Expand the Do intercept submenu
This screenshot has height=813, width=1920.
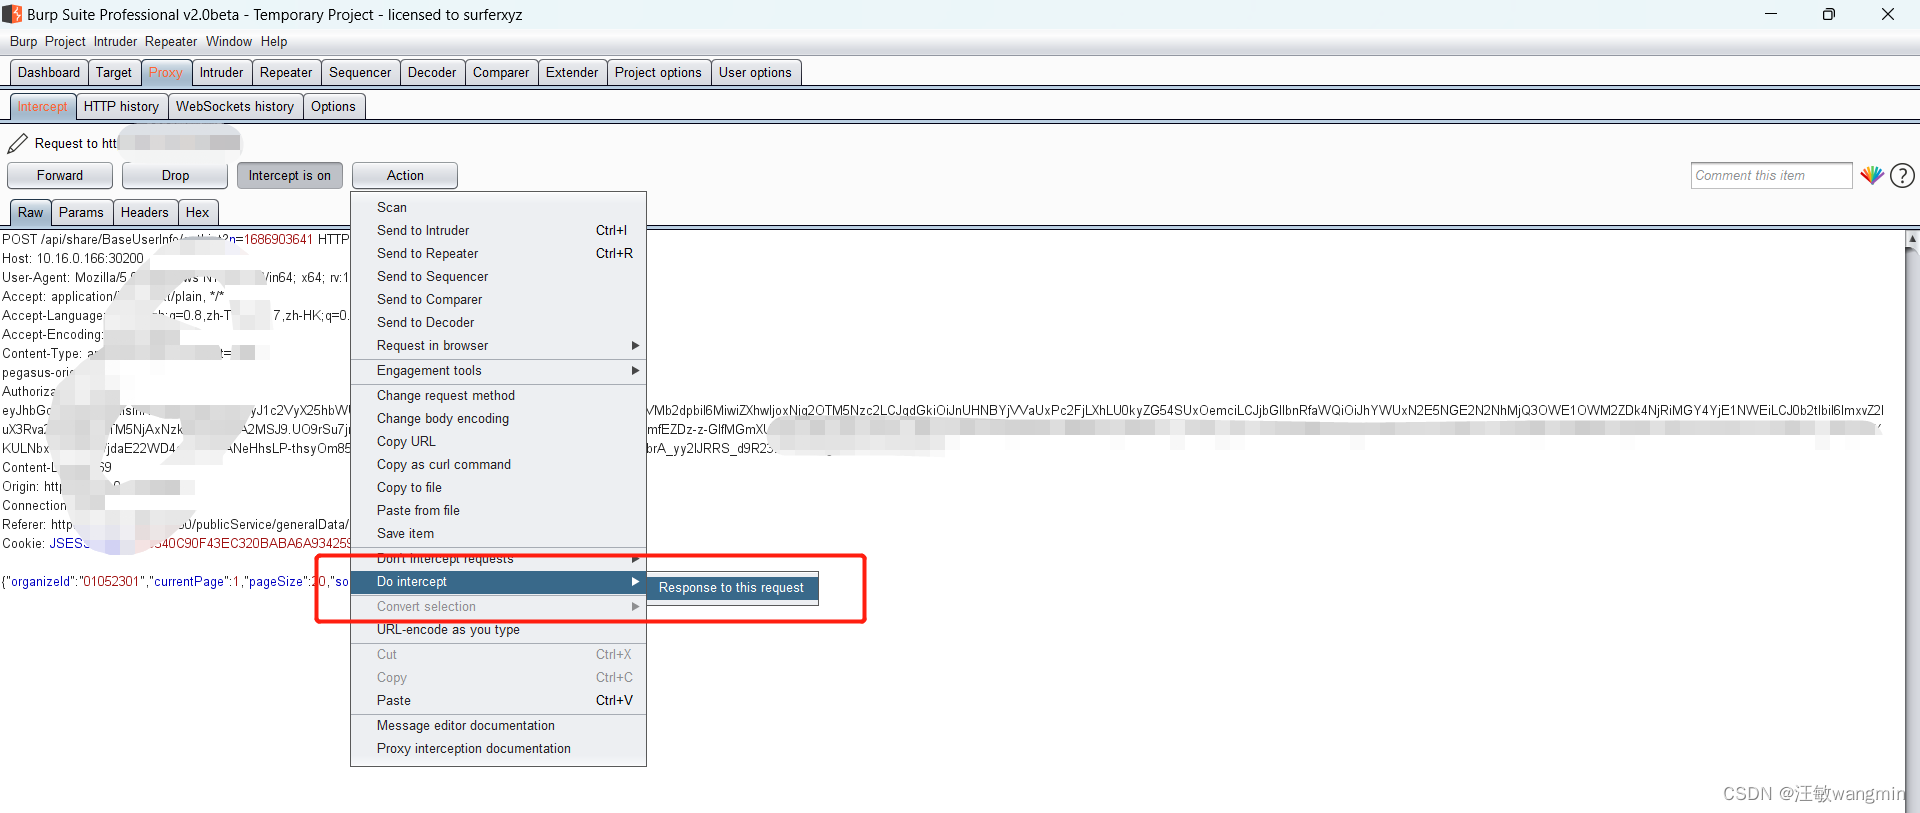[498, 581]
